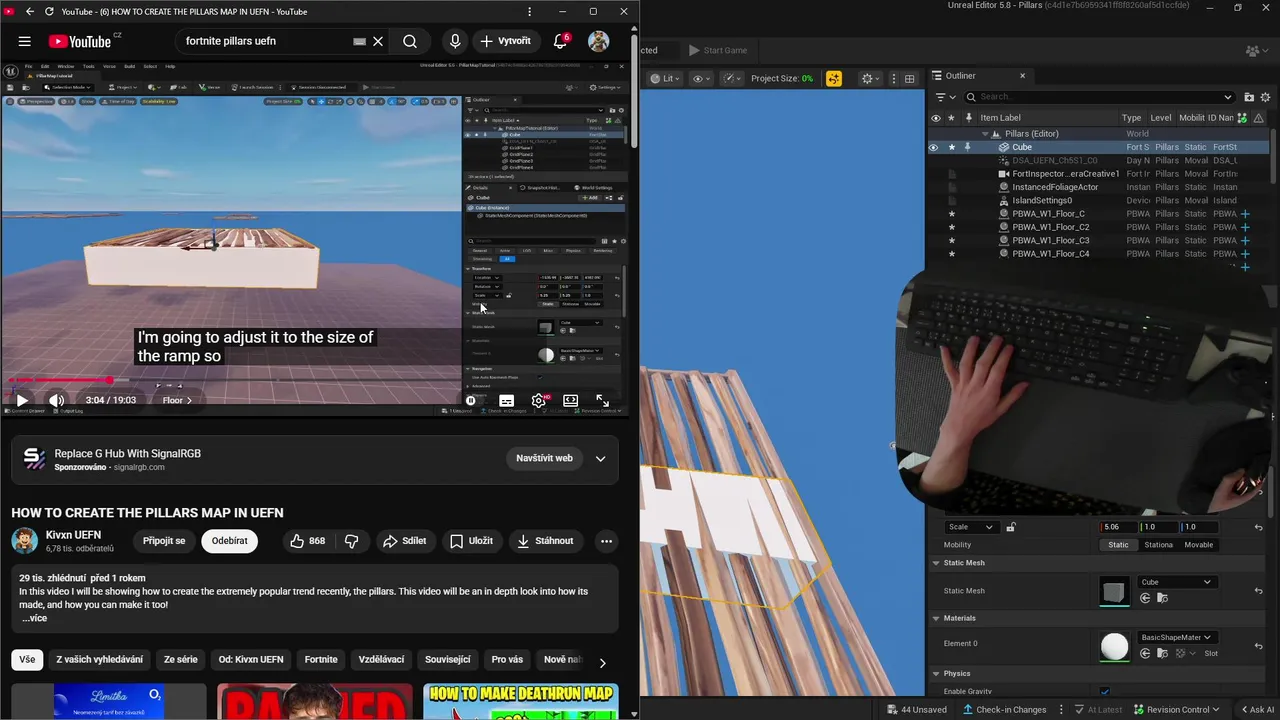Screen dimensions: 1280x720
Task: Visit sponsor site via Navštívit web
Action: pyautogui.click(x=544, y=458)
